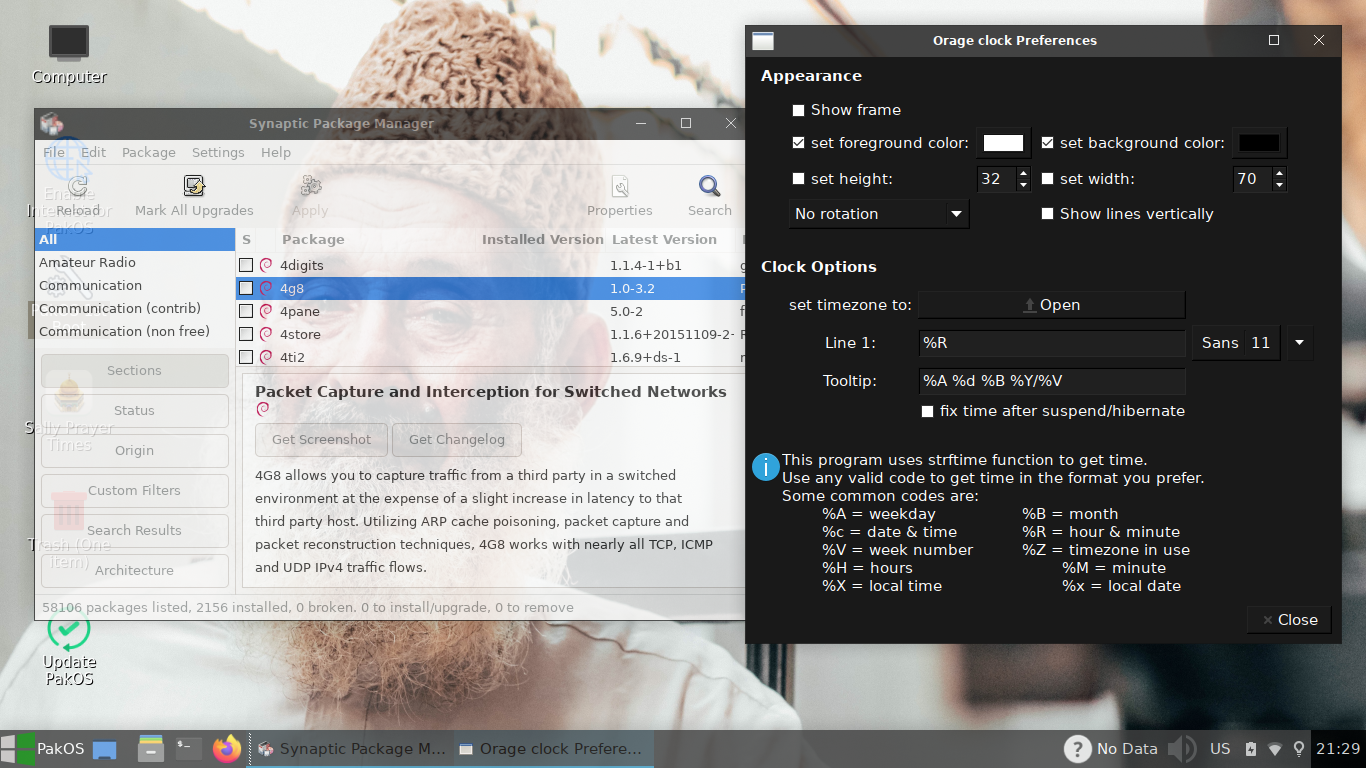The image size is (1366, 768).
Task: Enable Show lines vertically
Action: tap(1047, 214)
